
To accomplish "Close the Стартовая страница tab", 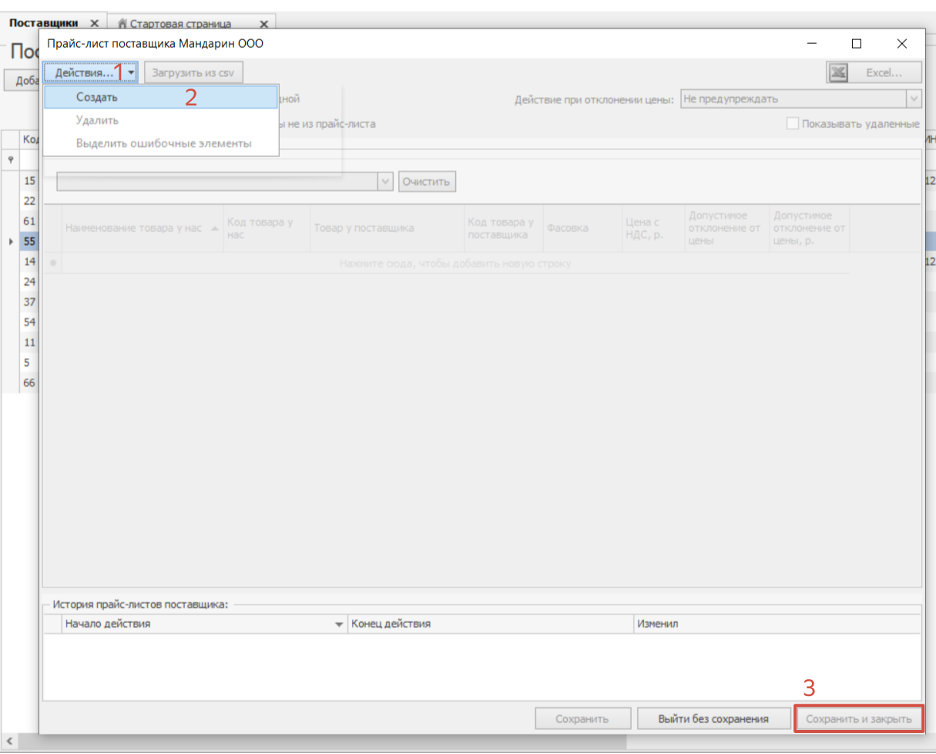I will [x=264, y=24].
